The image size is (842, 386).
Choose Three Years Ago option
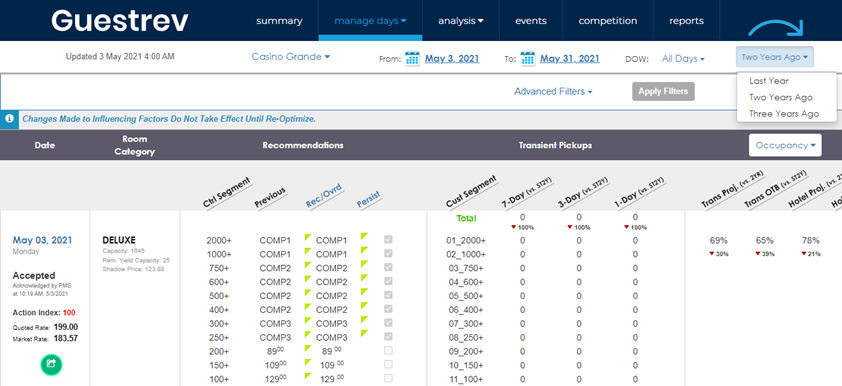point(784,114)
